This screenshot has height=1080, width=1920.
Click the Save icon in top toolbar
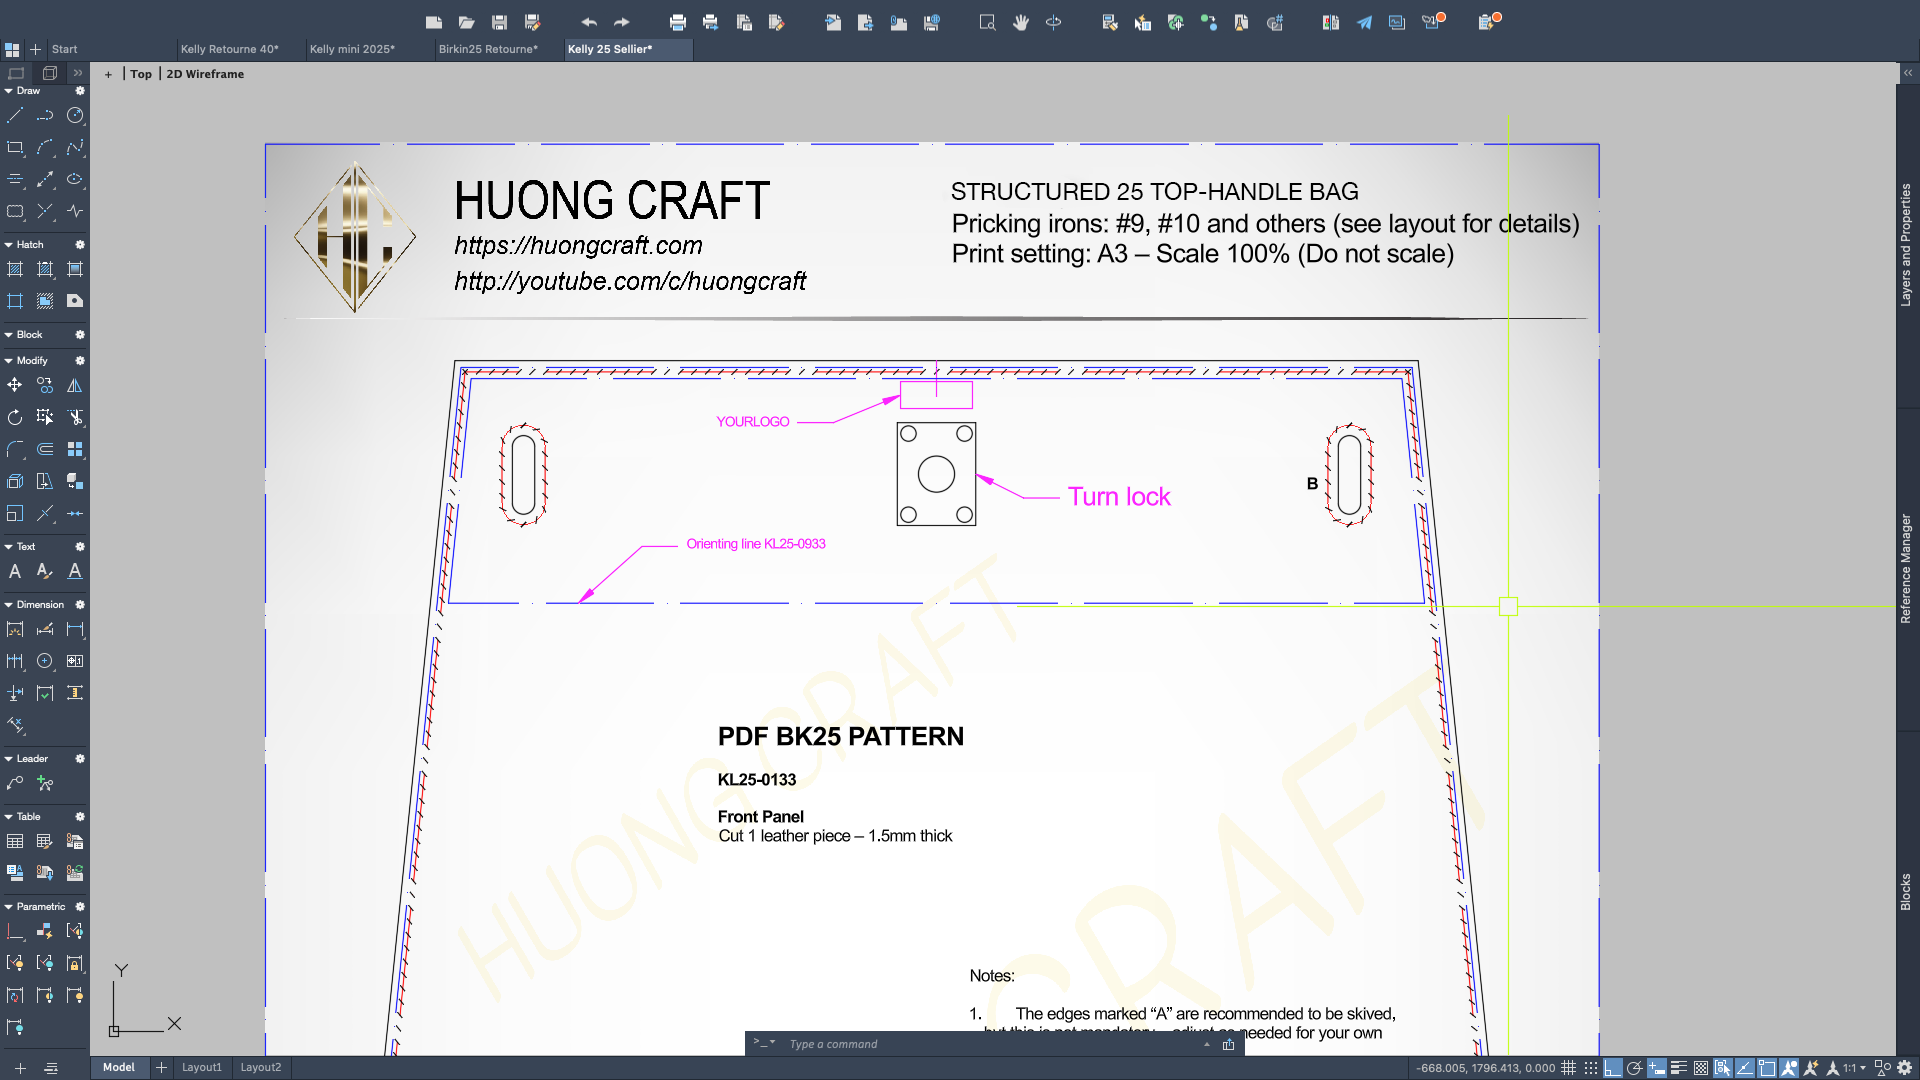pyautogui.click(x=499, y=22)
